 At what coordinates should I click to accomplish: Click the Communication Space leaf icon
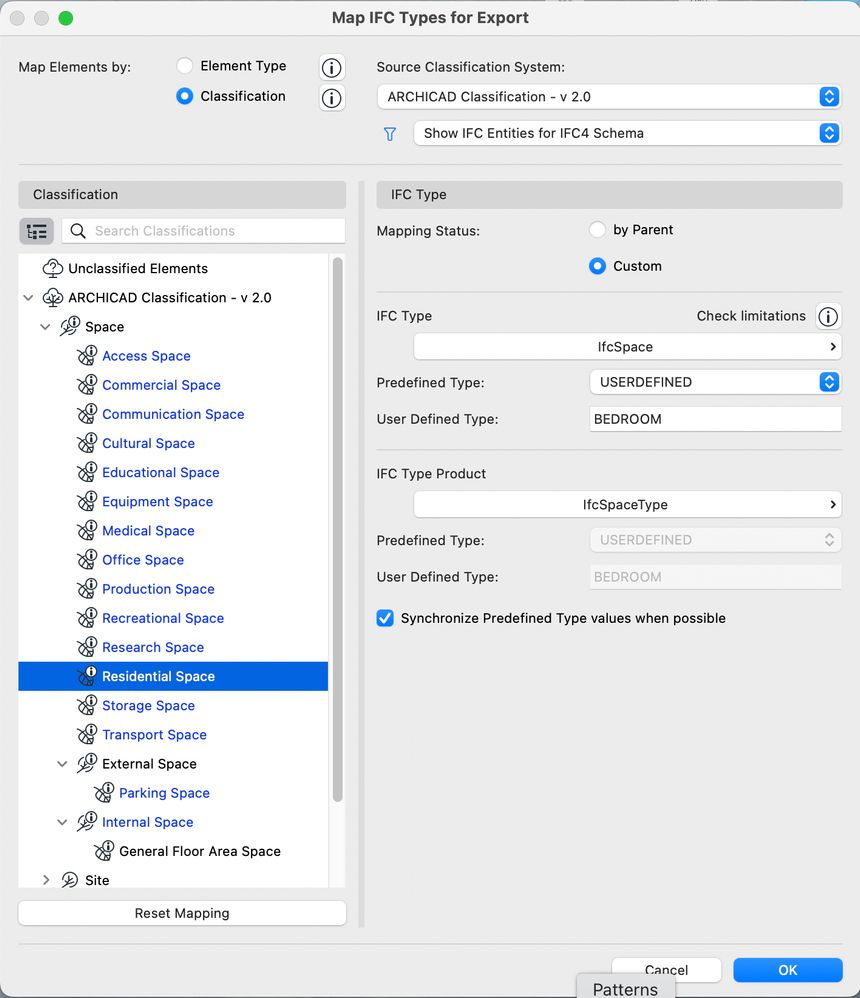click(x=87, y=414)
